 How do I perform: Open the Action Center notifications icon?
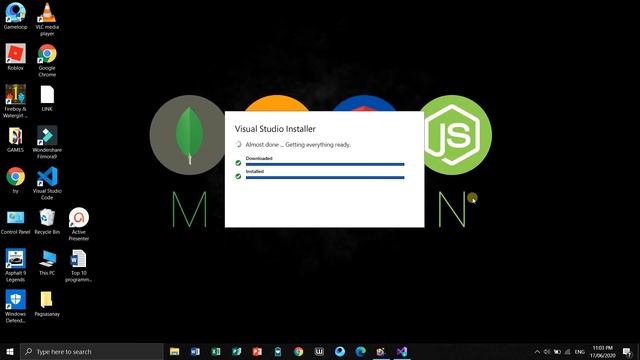627,351
